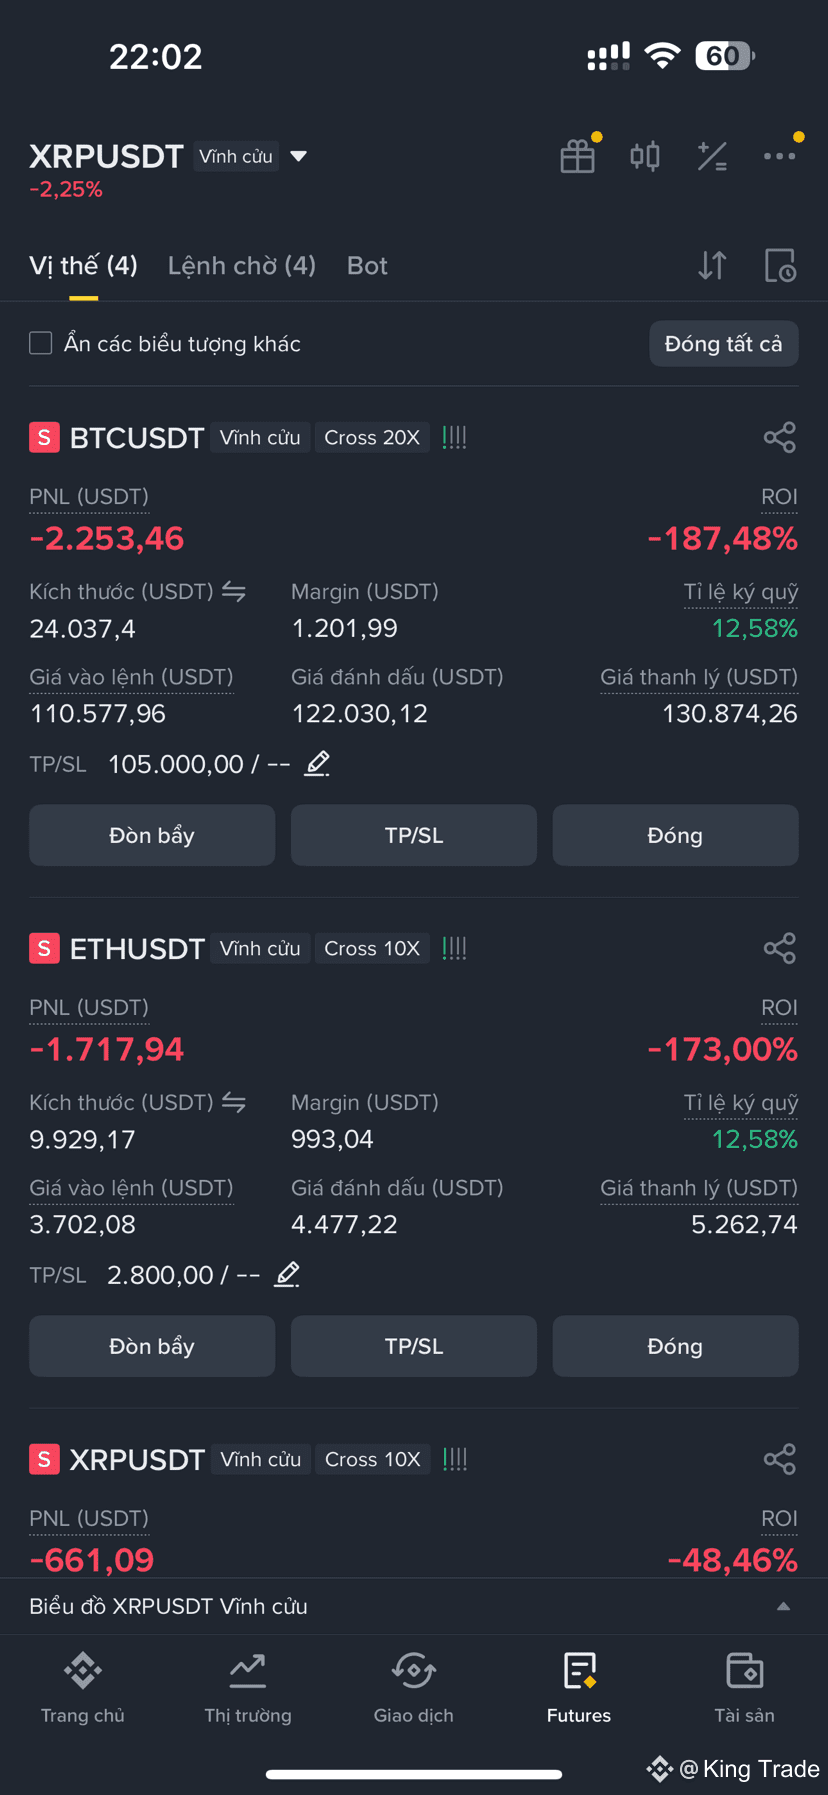This screenshot has width=828, height=1795.
Task: Tap the 'Đóng tất cả' button
Action: [724, 344]
